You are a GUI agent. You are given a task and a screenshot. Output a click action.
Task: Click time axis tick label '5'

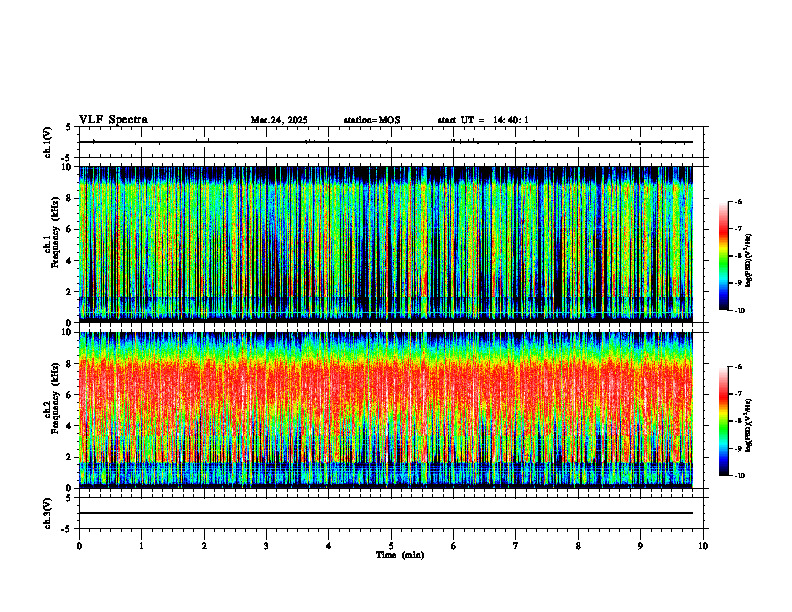click(391, 546)
